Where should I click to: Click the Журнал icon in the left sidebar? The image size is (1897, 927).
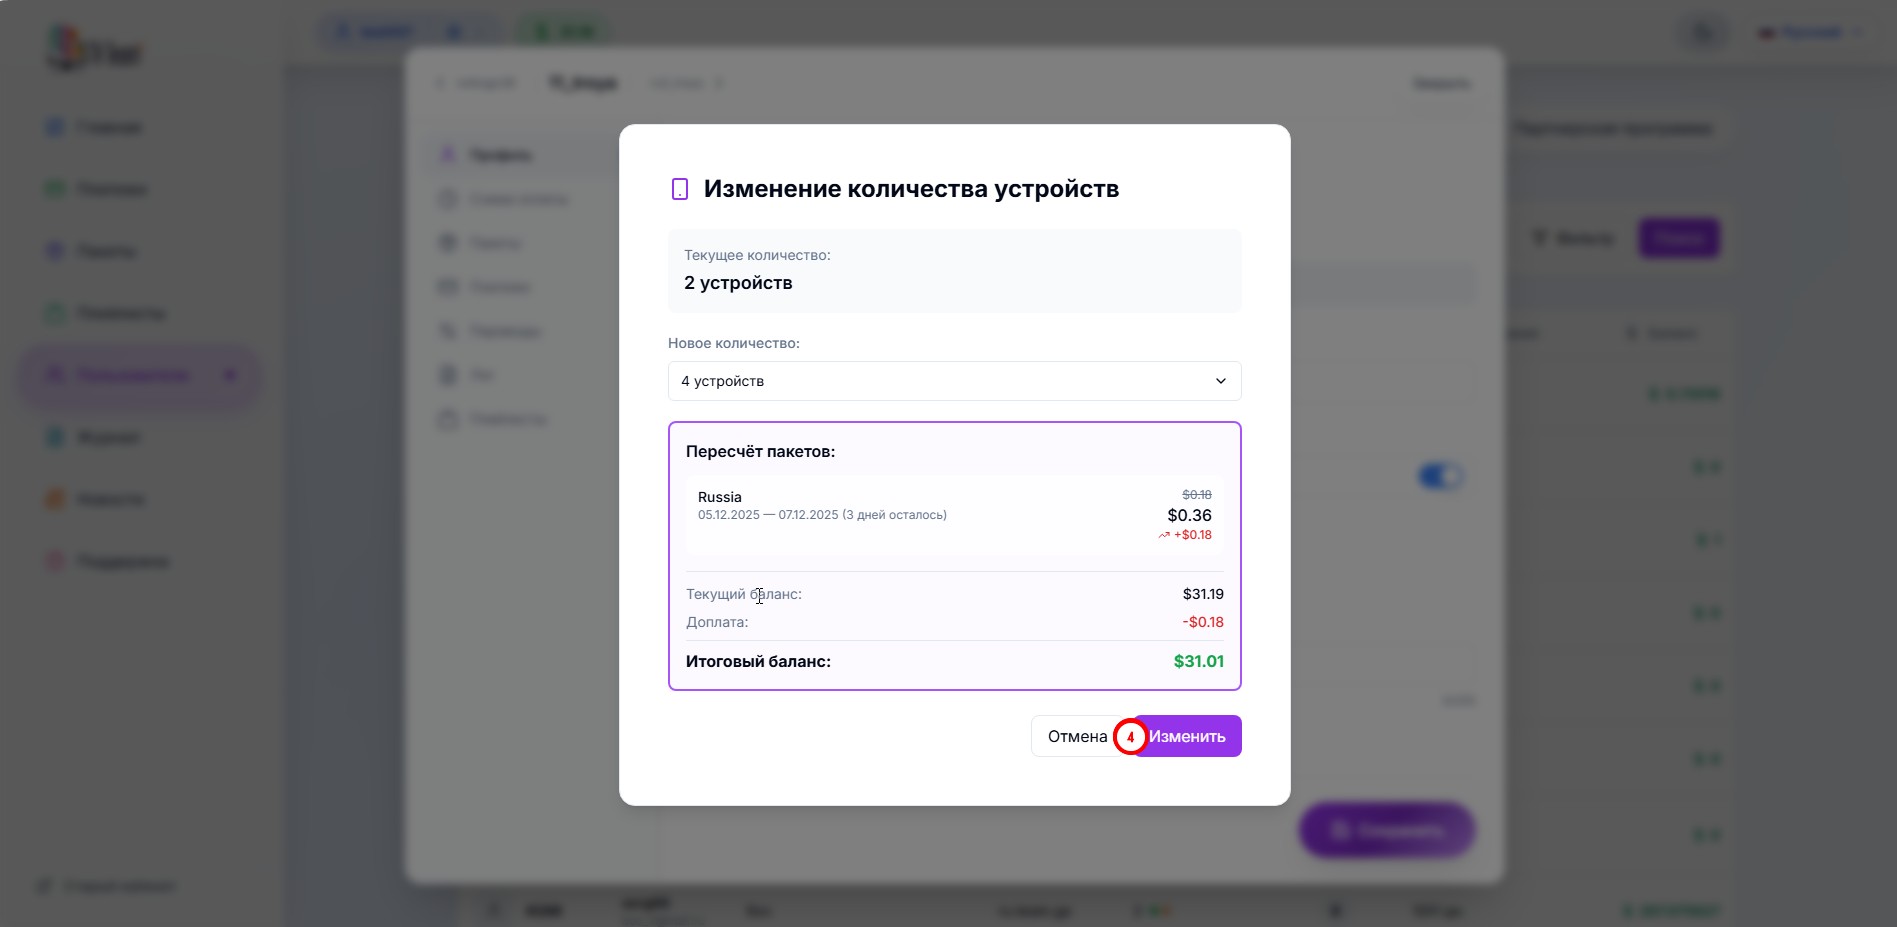(x=56, y=437)
